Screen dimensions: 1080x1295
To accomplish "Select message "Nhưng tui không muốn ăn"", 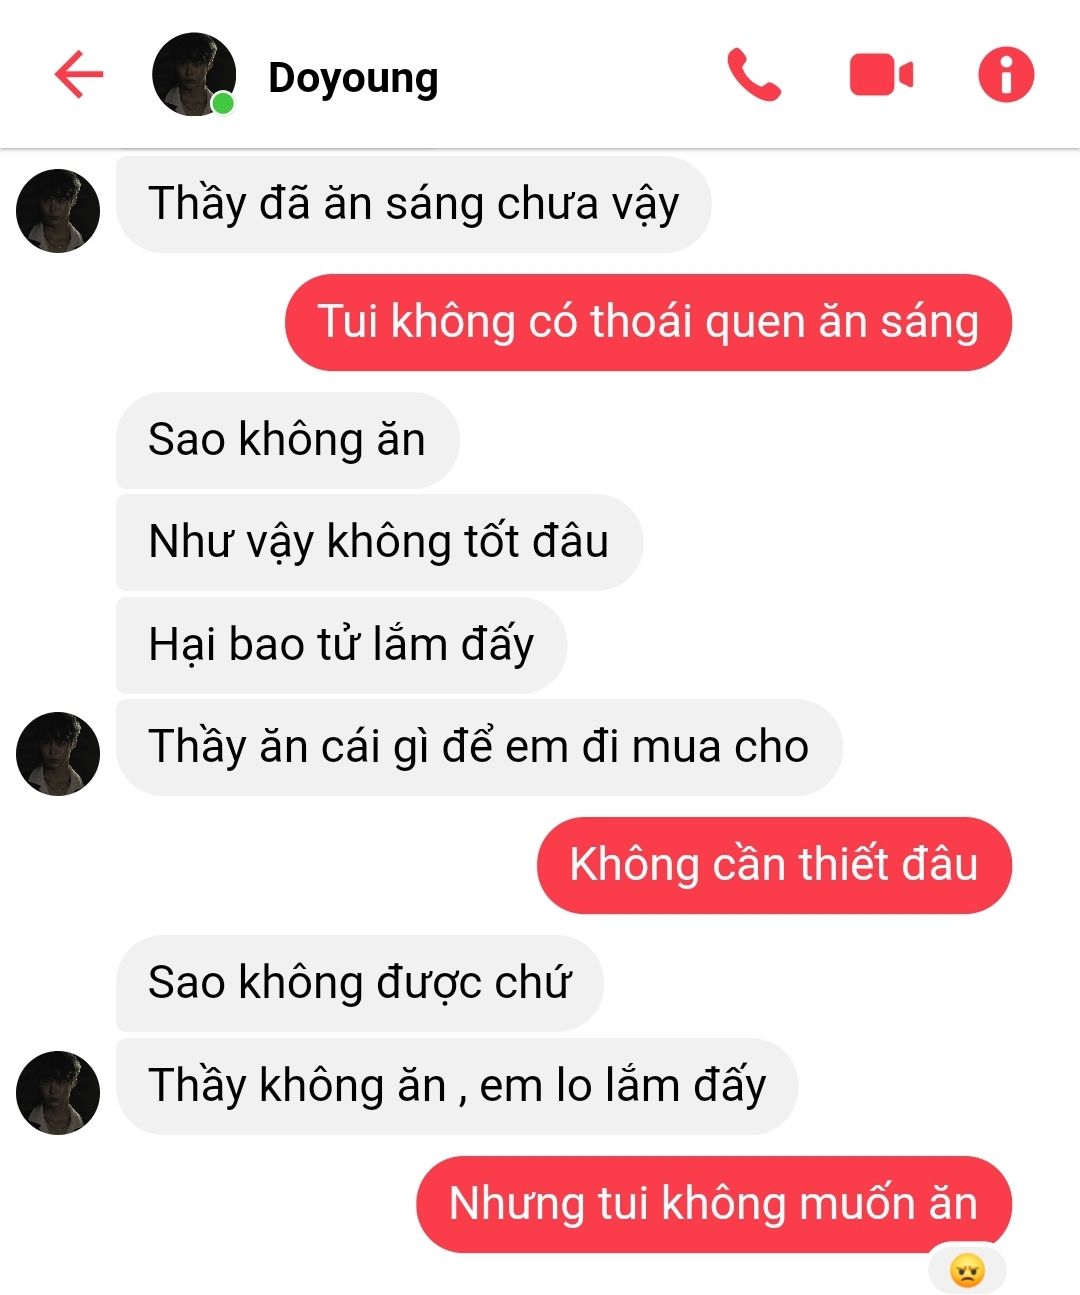I will click(714, 1204).
